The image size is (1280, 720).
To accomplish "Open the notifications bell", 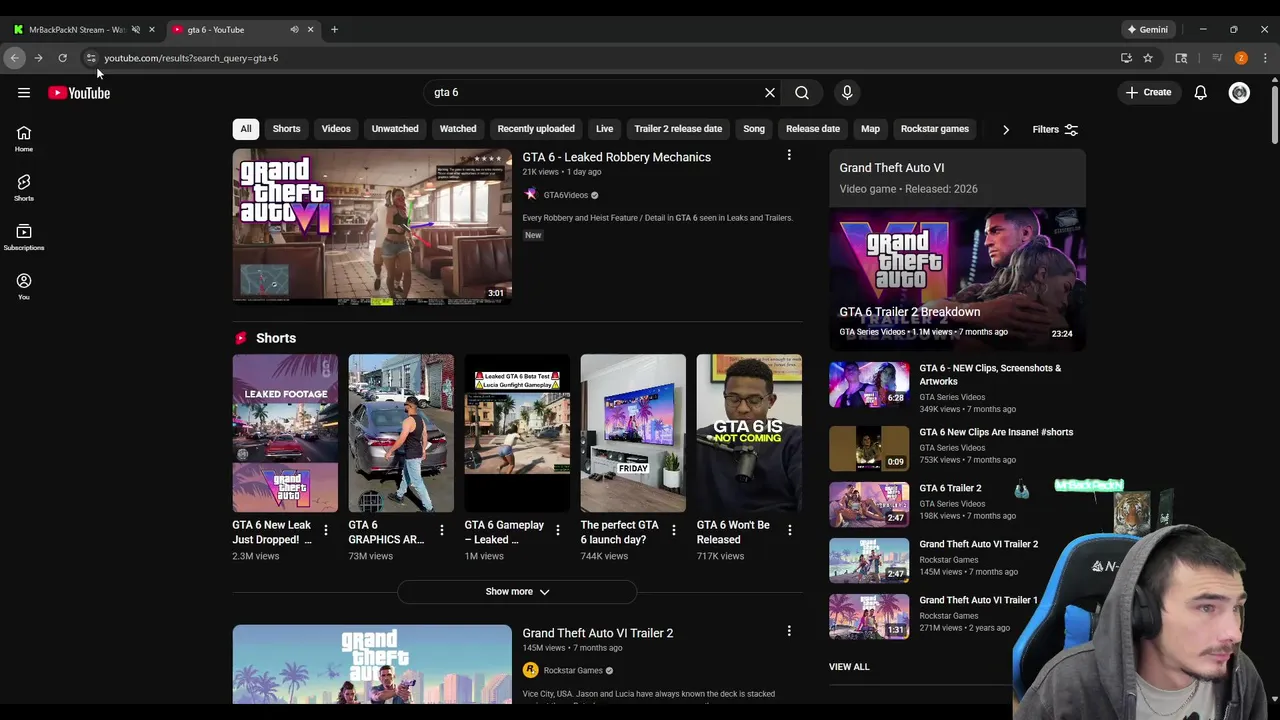I will (1200, 93).
